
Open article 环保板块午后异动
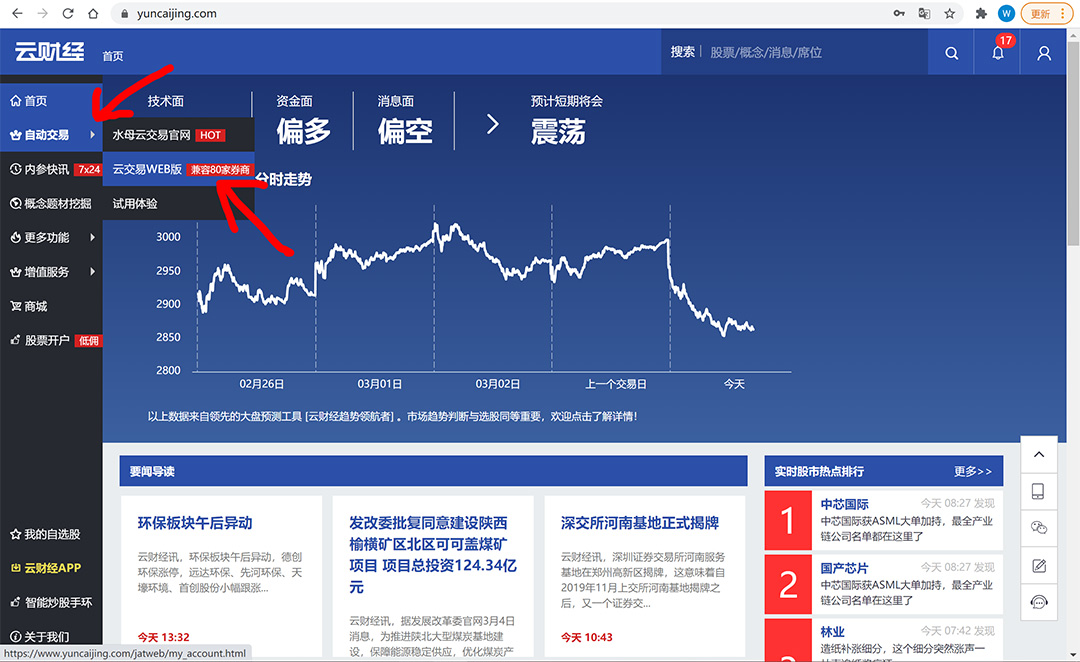(x=195, y=523)
